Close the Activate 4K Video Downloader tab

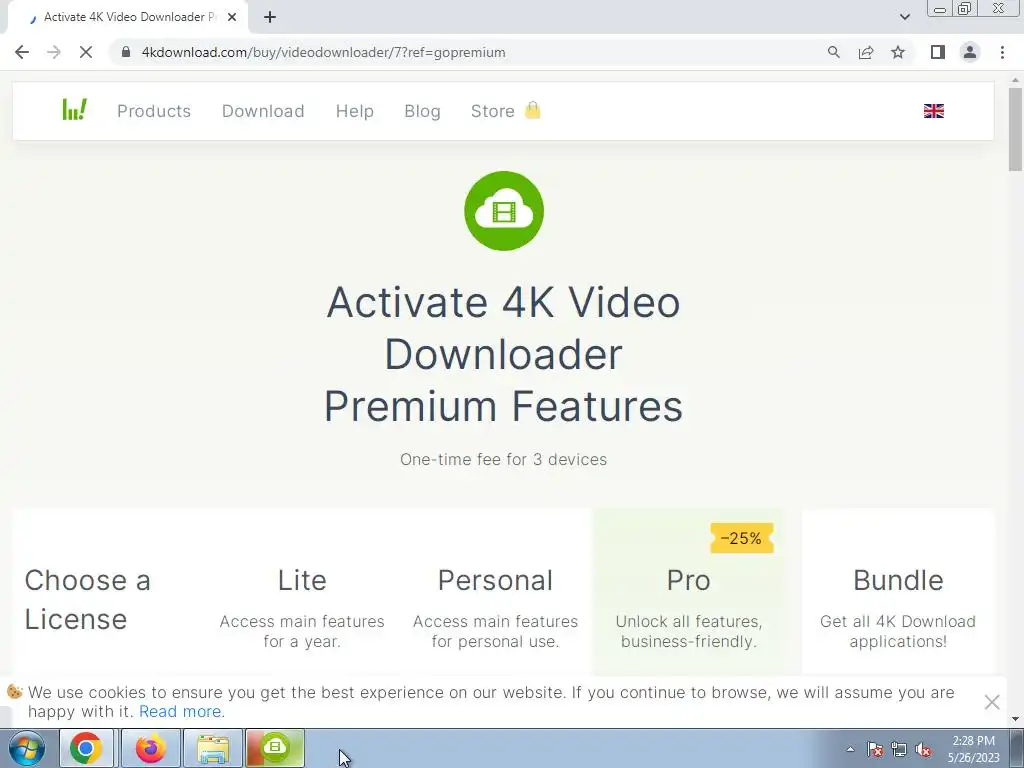[232, 18]
